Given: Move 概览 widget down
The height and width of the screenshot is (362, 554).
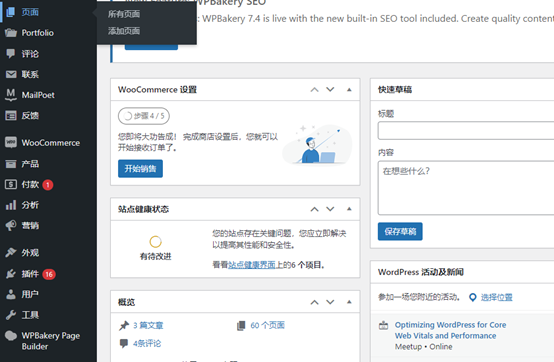Looking at the screenshot, I should coord(330,302).
